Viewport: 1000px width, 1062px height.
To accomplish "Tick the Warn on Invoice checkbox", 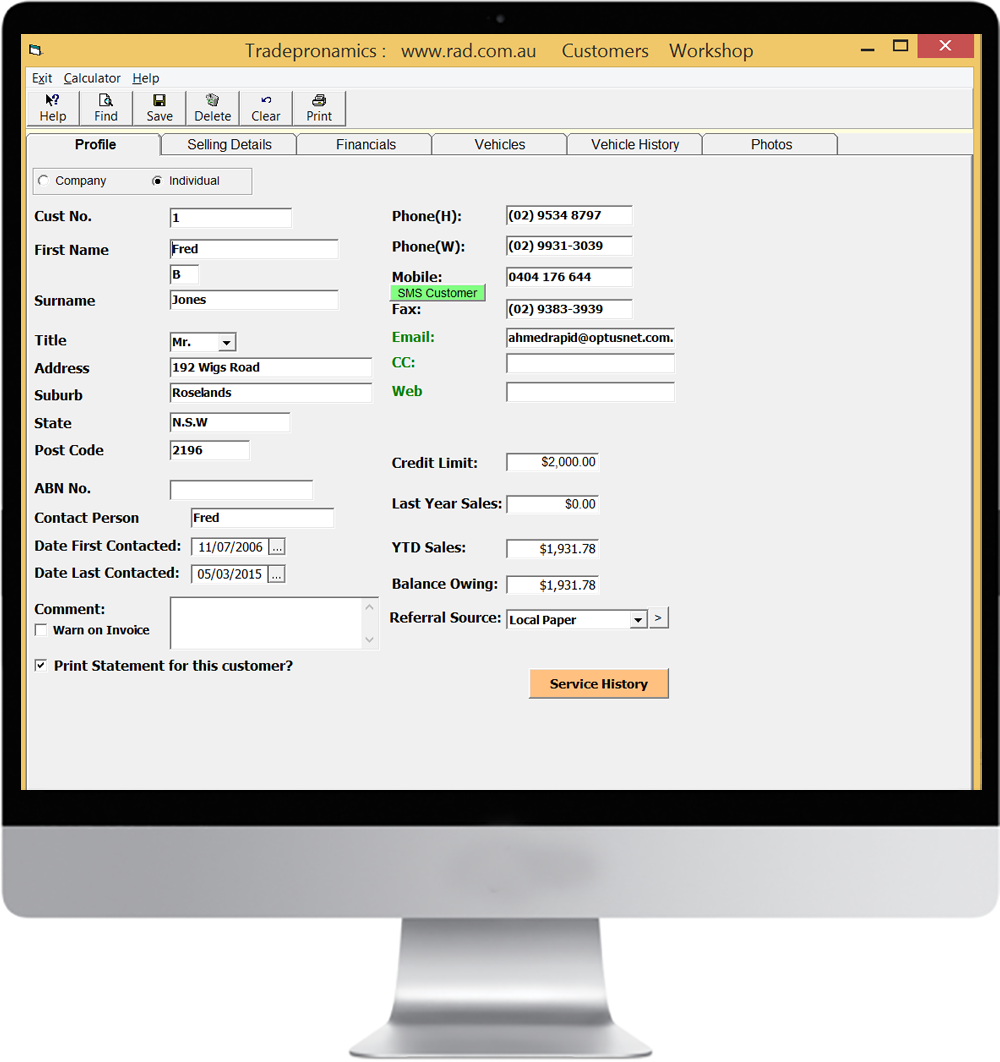I will coord(41,630).
